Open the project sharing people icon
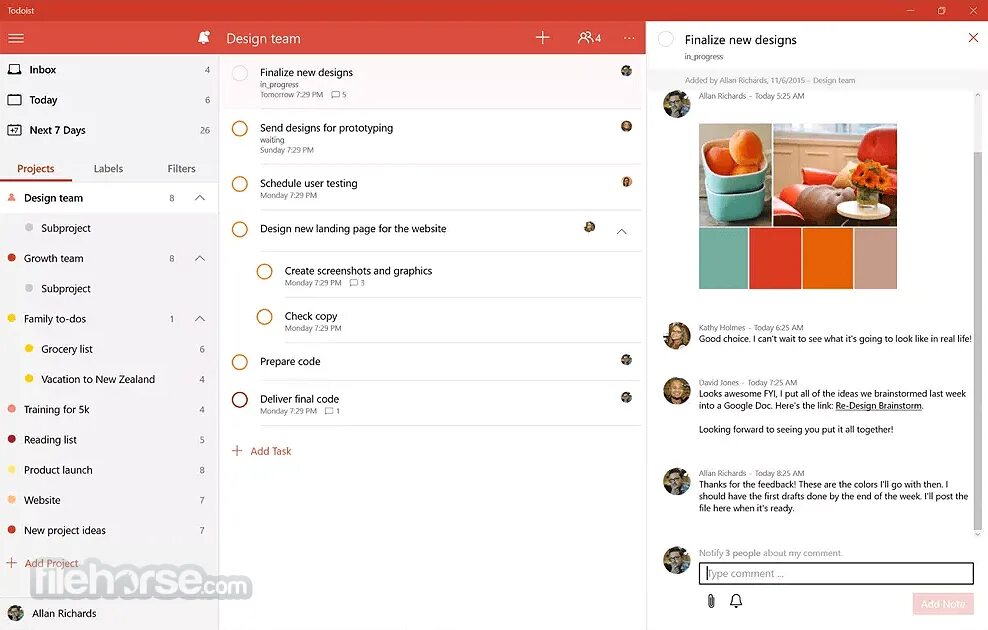This screenshot has width=988, height=630. pyautogui.click(x=589, y=38)
